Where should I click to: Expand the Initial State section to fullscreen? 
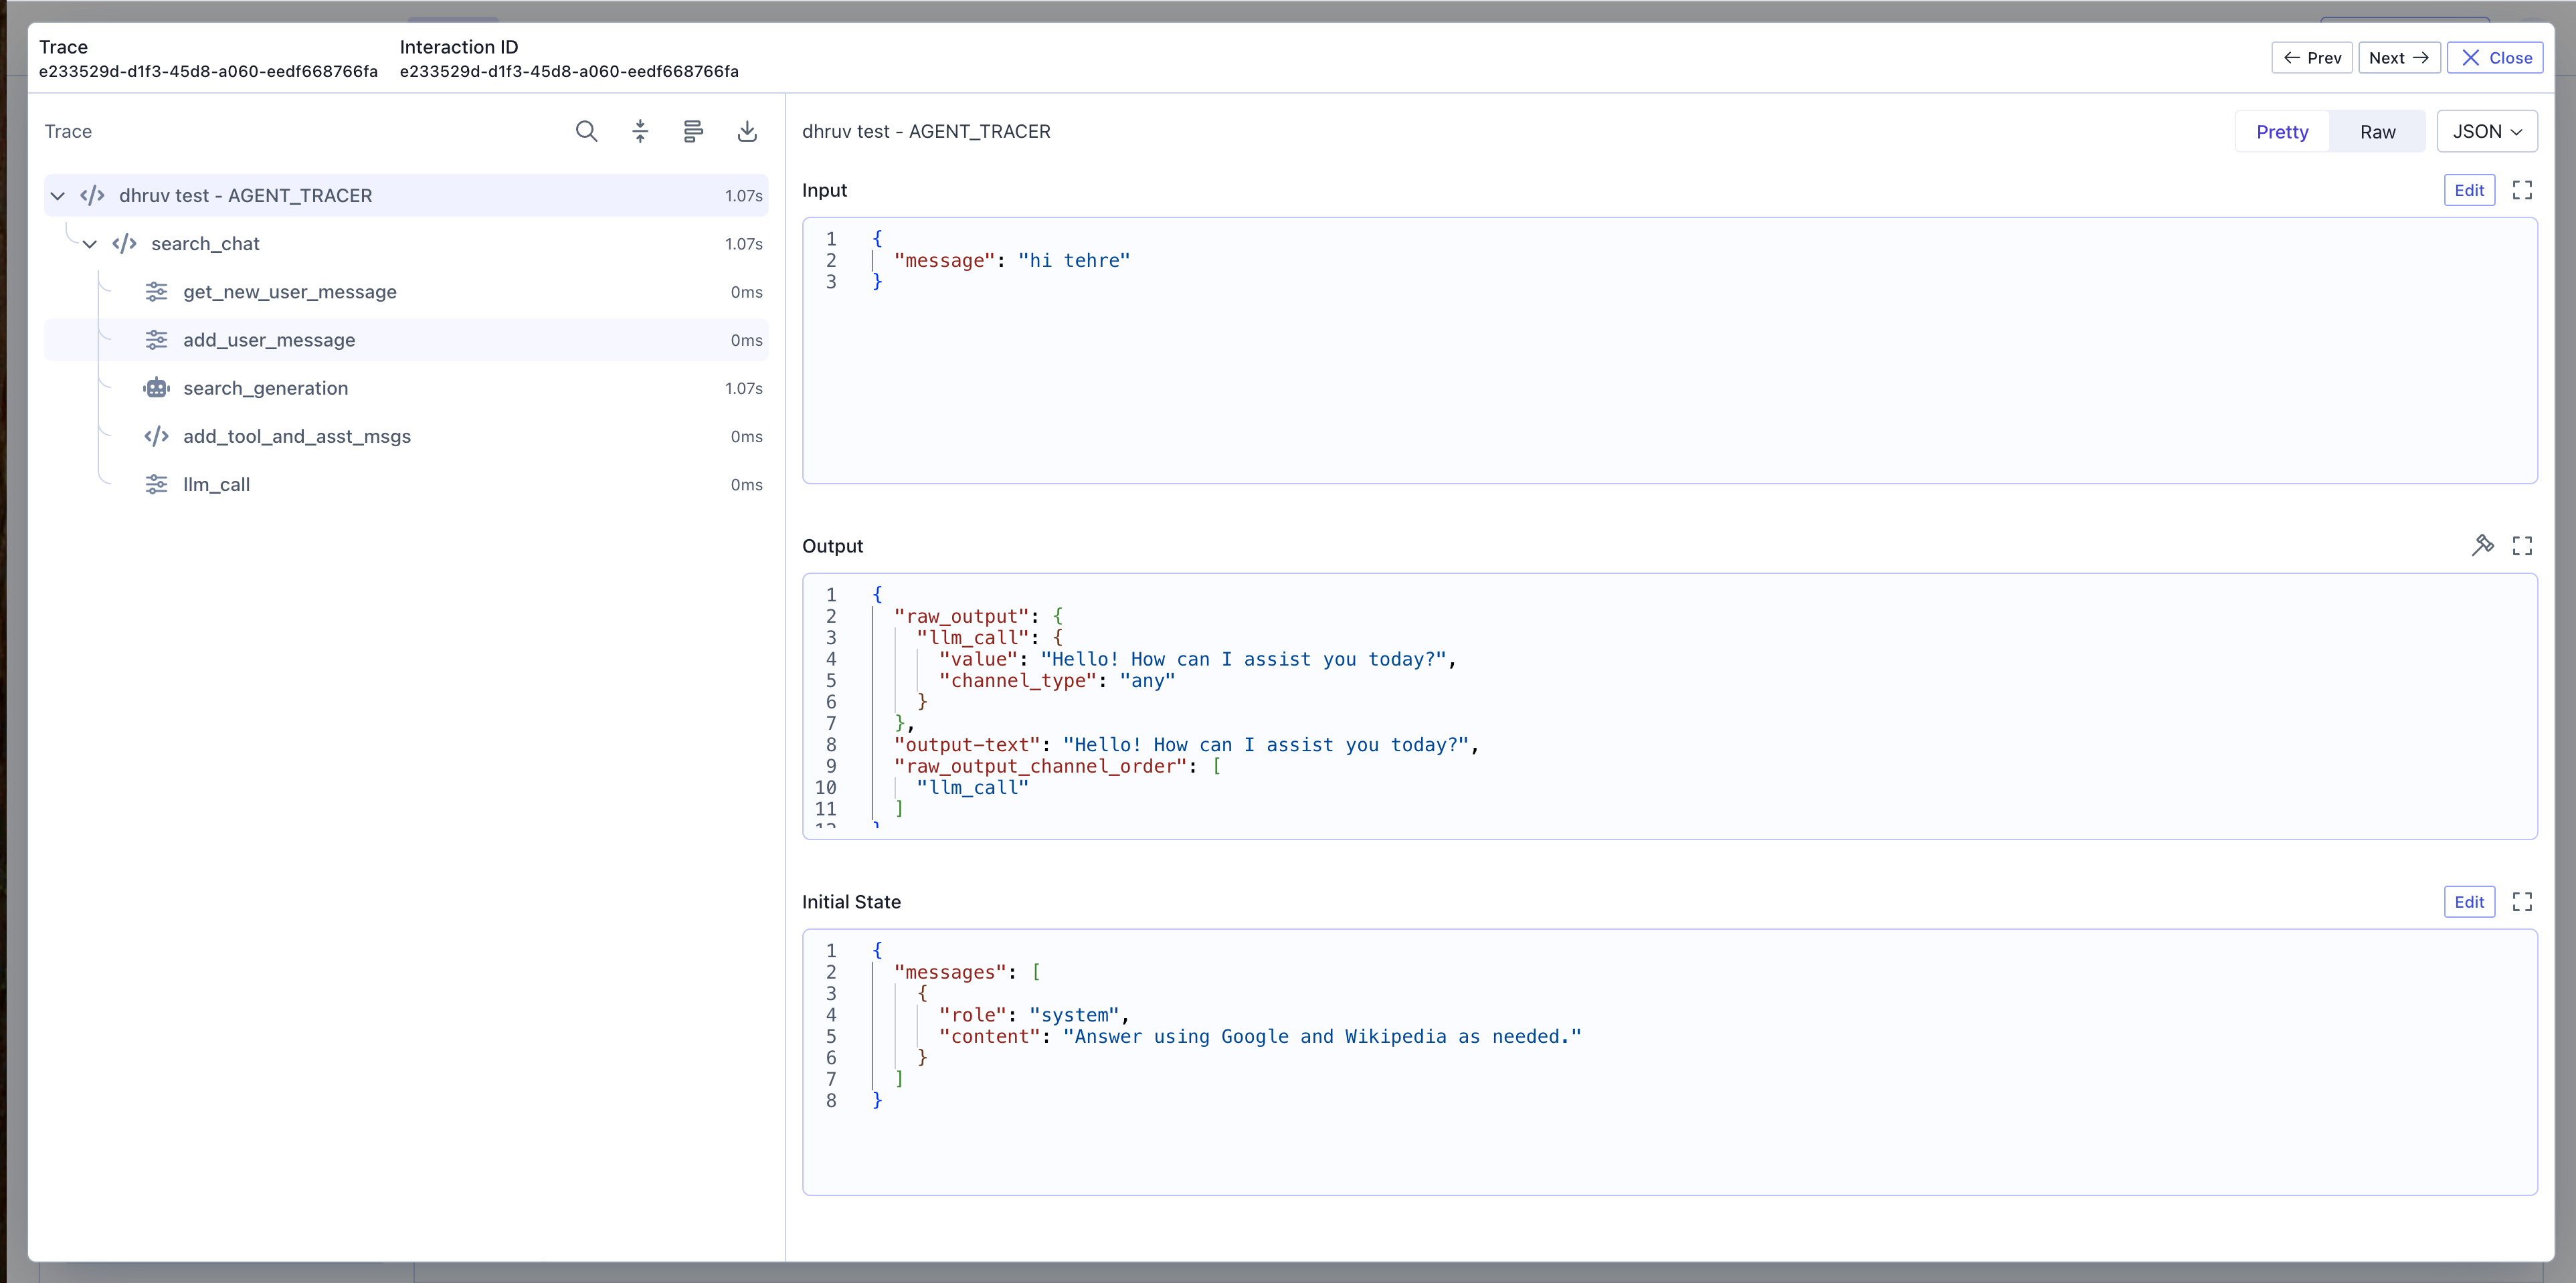[x=2522, y=901]
